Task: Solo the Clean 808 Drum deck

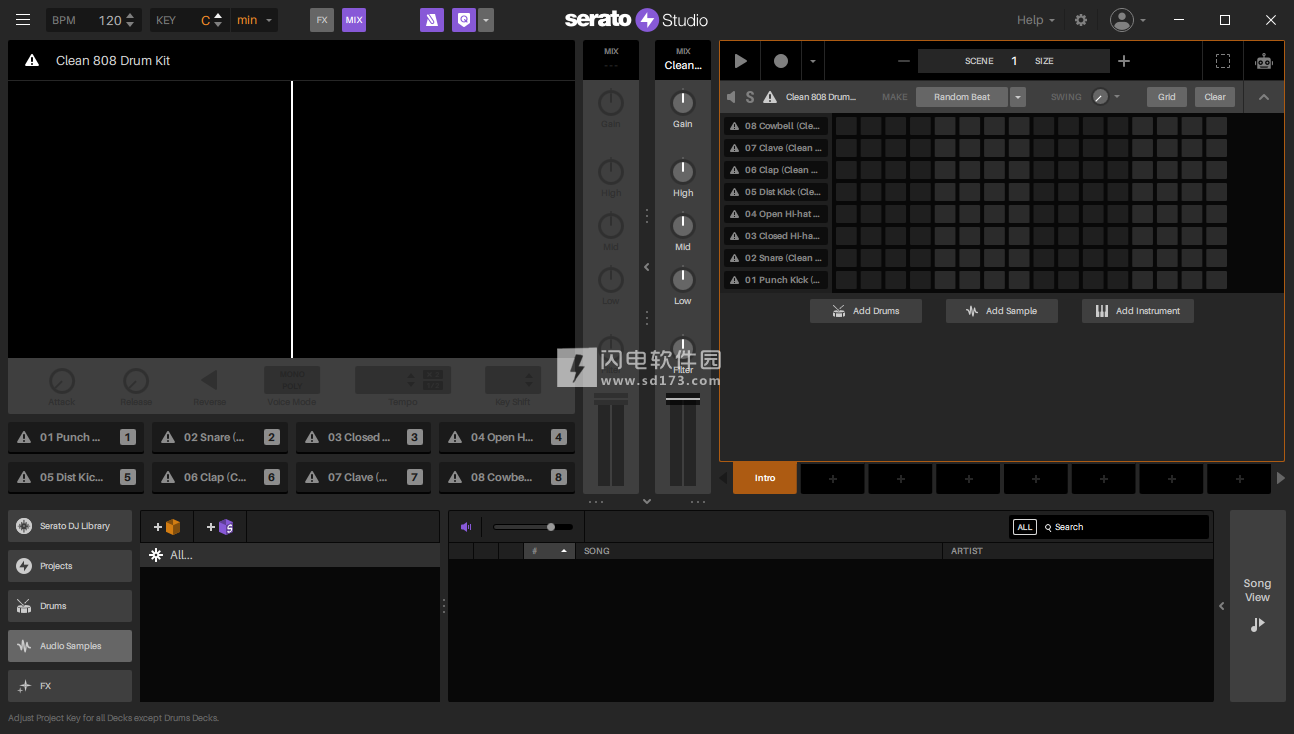Action: 750,97
